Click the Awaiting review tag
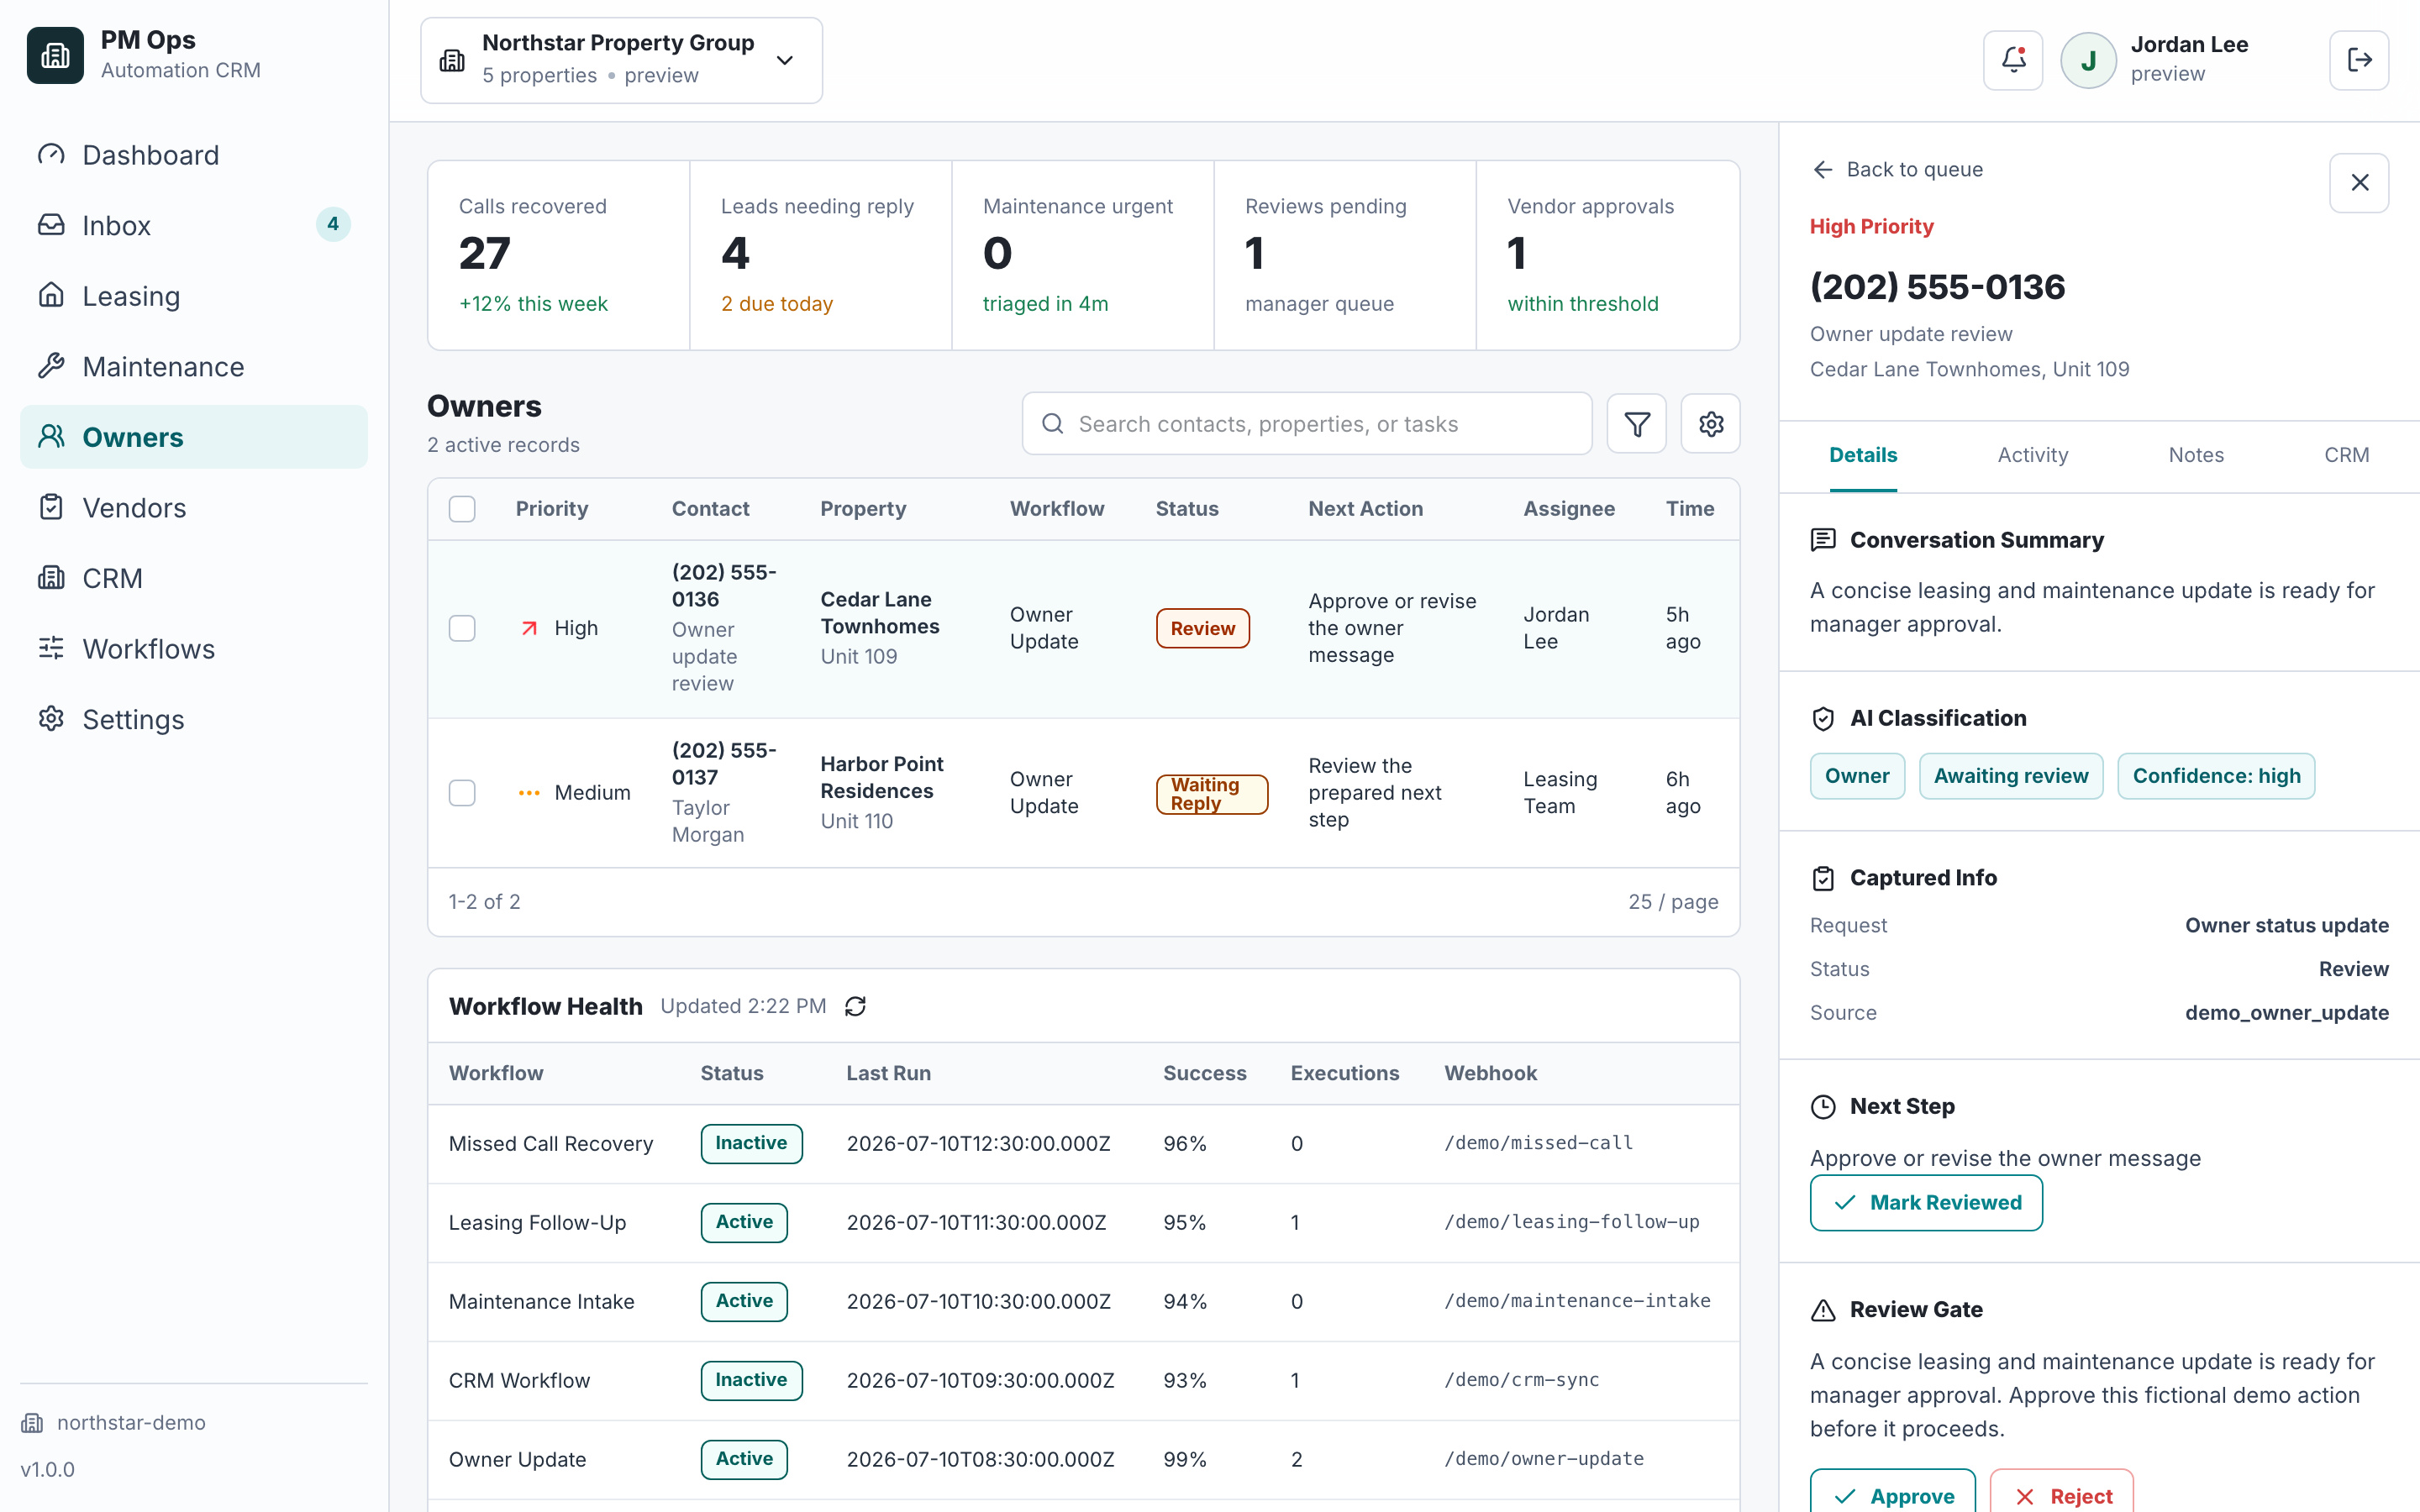The height and width of the screenshot is (1512, 2420). pos(2010,776)
